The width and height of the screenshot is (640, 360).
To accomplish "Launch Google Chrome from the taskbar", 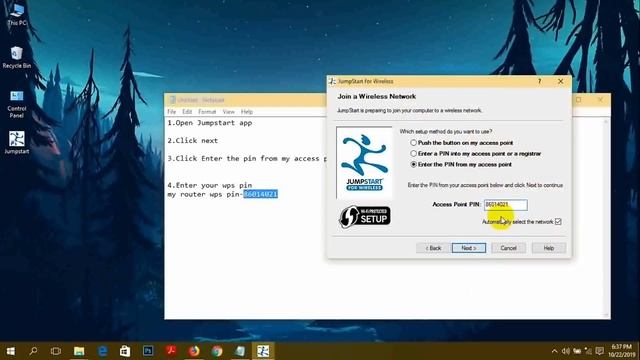I will (217, 351).
